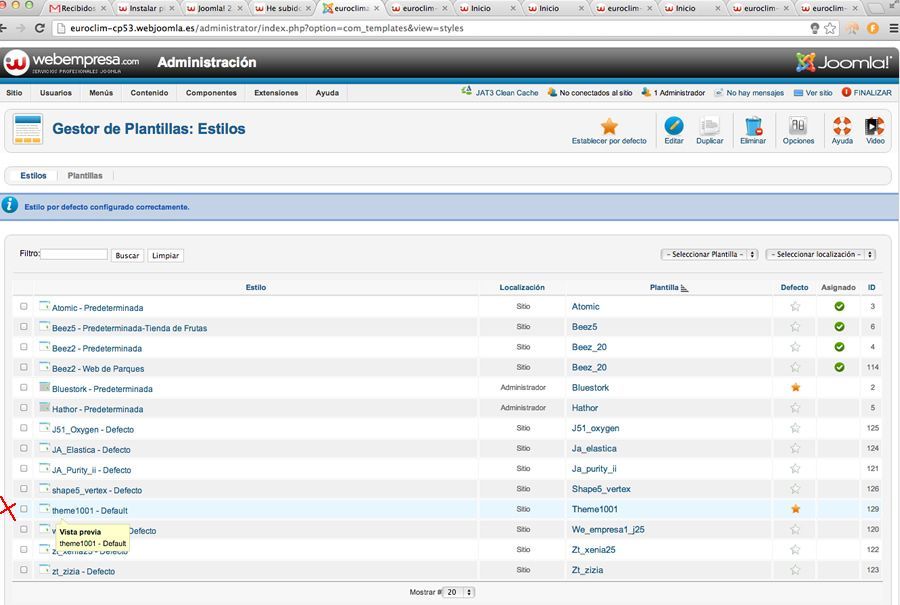Screen dimensions: 900x605
Task: Open the Ayuda menu in top bar
Action: tap(327, 93)
